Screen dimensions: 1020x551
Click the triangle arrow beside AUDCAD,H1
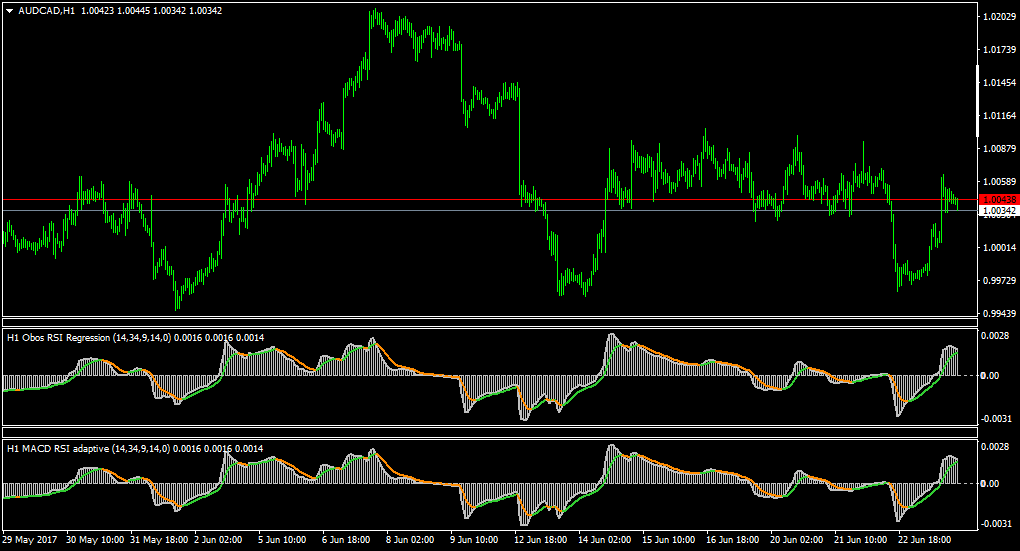(10, 11)
